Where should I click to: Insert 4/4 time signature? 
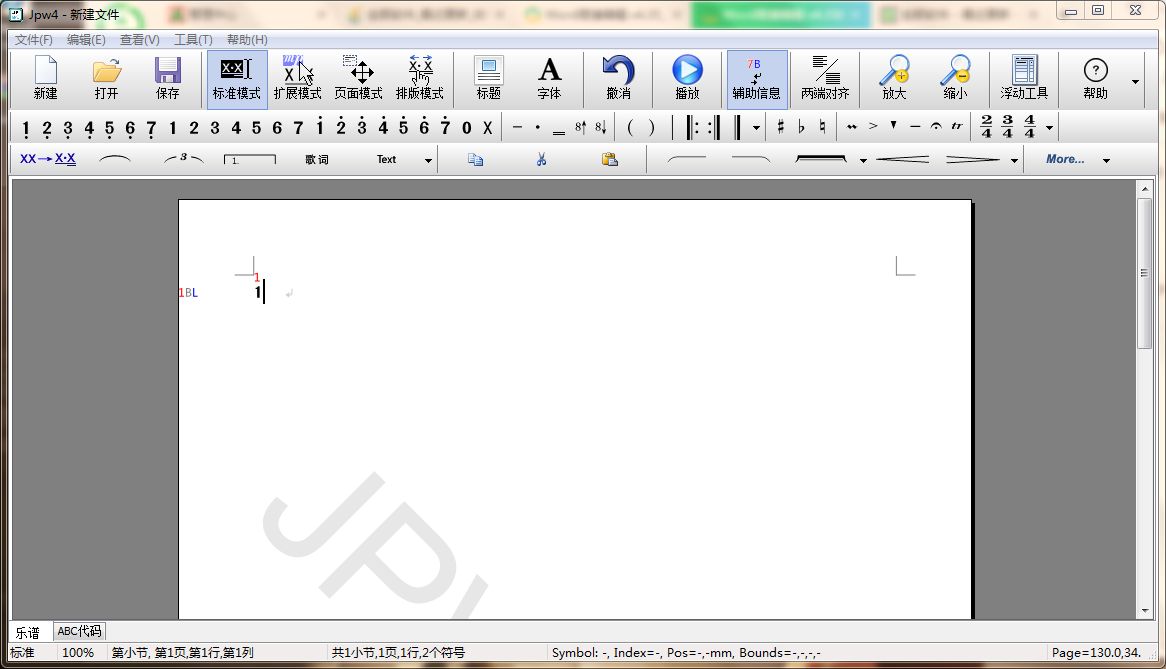coord(1029,126)
